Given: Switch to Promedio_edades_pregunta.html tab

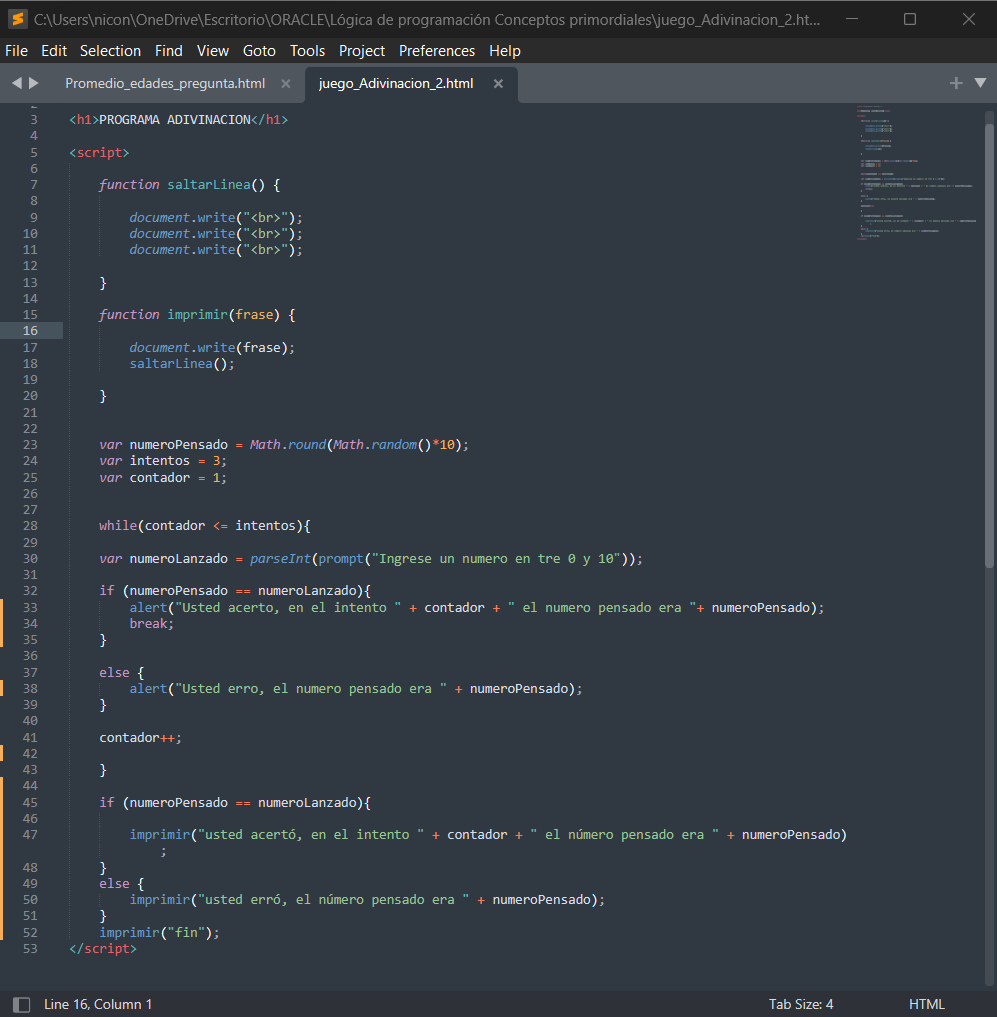Looking at the screenshot, I should (x=165, y=84).
